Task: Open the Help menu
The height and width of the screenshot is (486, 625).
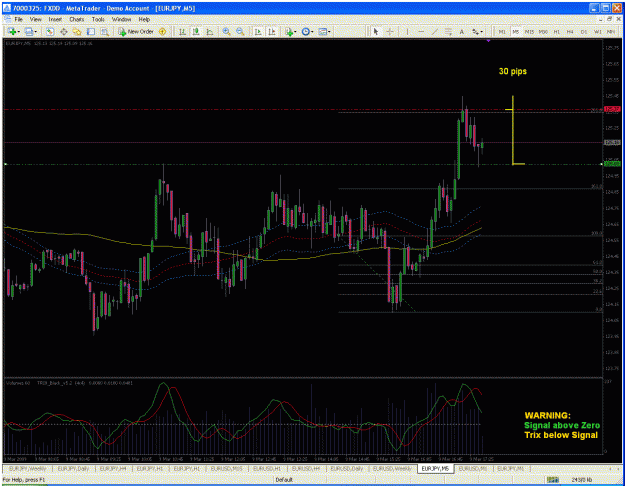Action: (144, 19)
